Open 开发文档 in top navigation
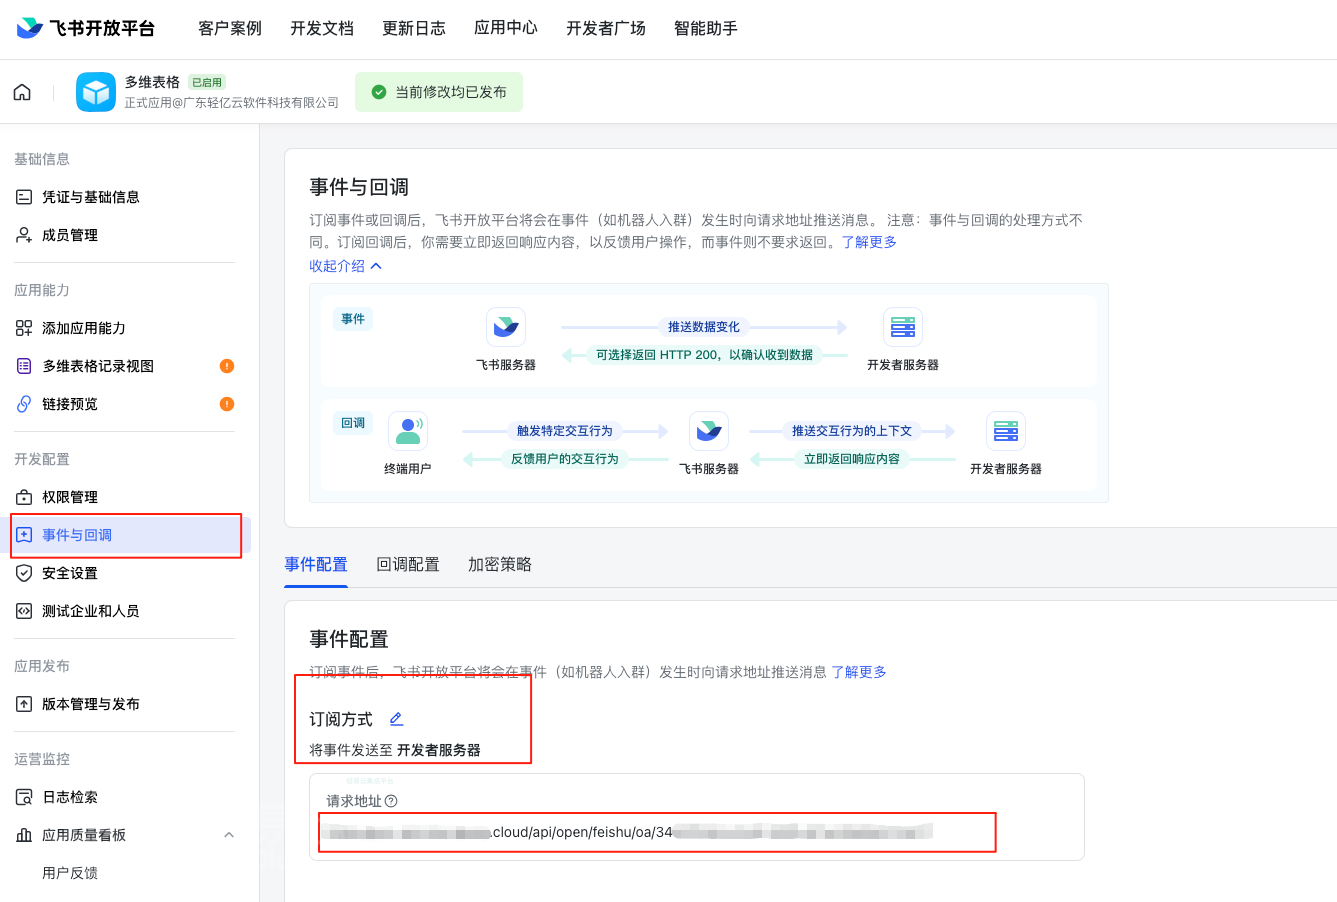 tap(322, 28)
